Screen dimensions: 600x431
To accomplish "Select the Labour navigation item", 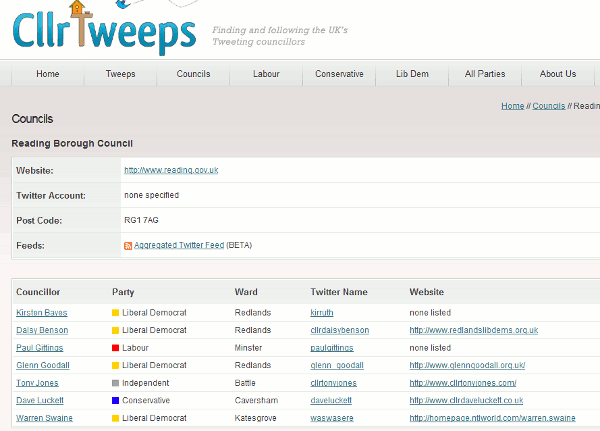I will [266, 74].
